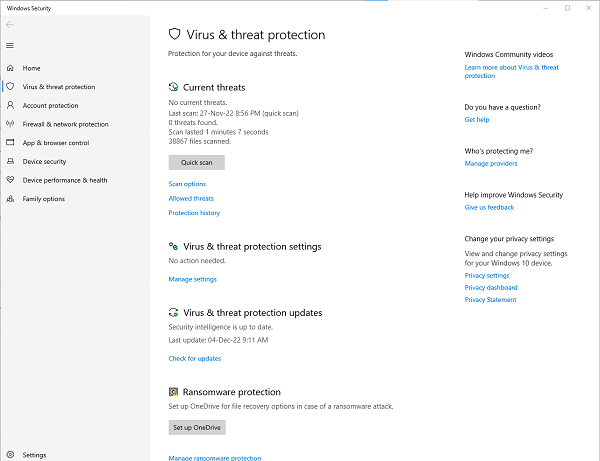Open Scan options link
This screenshot has height=461, width=600.
pos(187,184)
